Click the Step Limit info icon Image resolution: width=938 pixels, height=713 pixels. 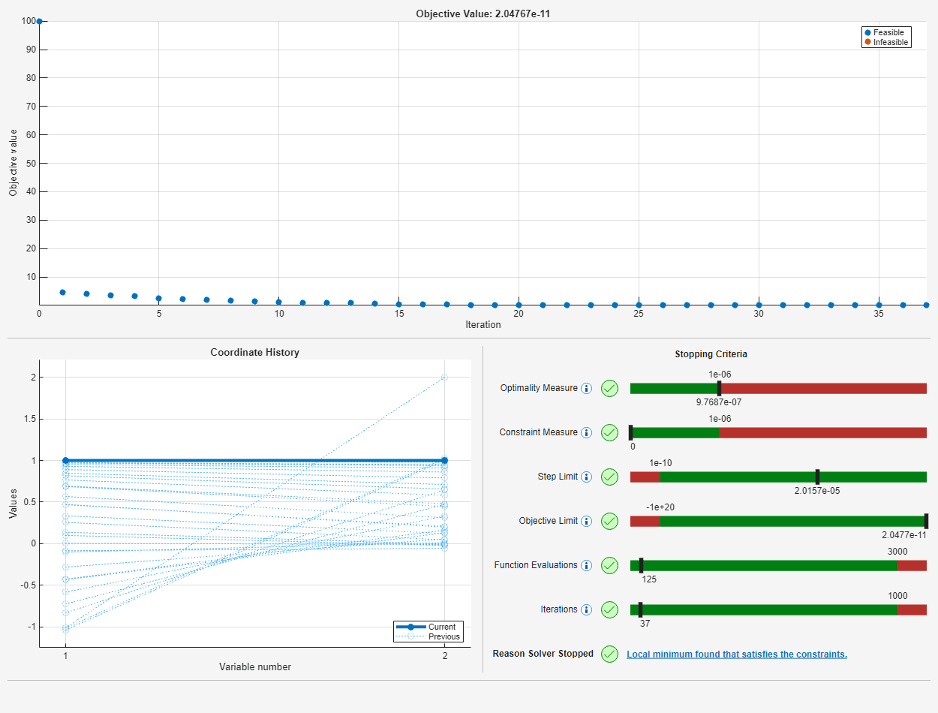click(x=587, y=477)
